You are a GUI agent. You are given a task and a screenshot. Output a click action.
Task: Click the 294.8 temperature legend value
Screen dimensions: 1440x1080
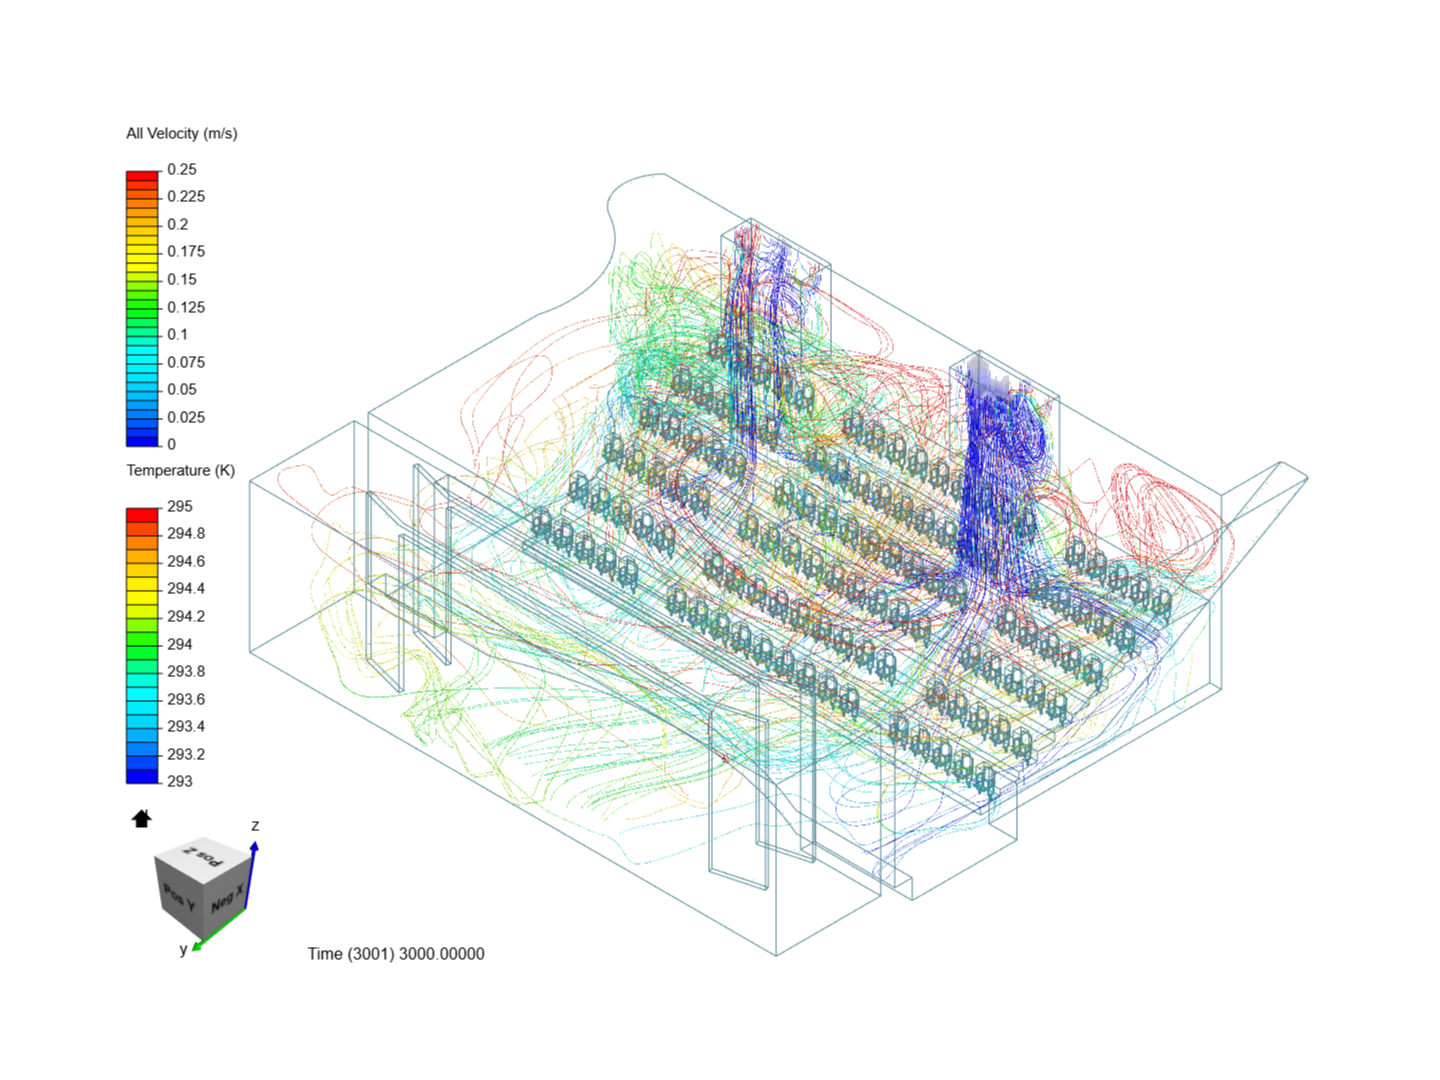coord(186,533)
